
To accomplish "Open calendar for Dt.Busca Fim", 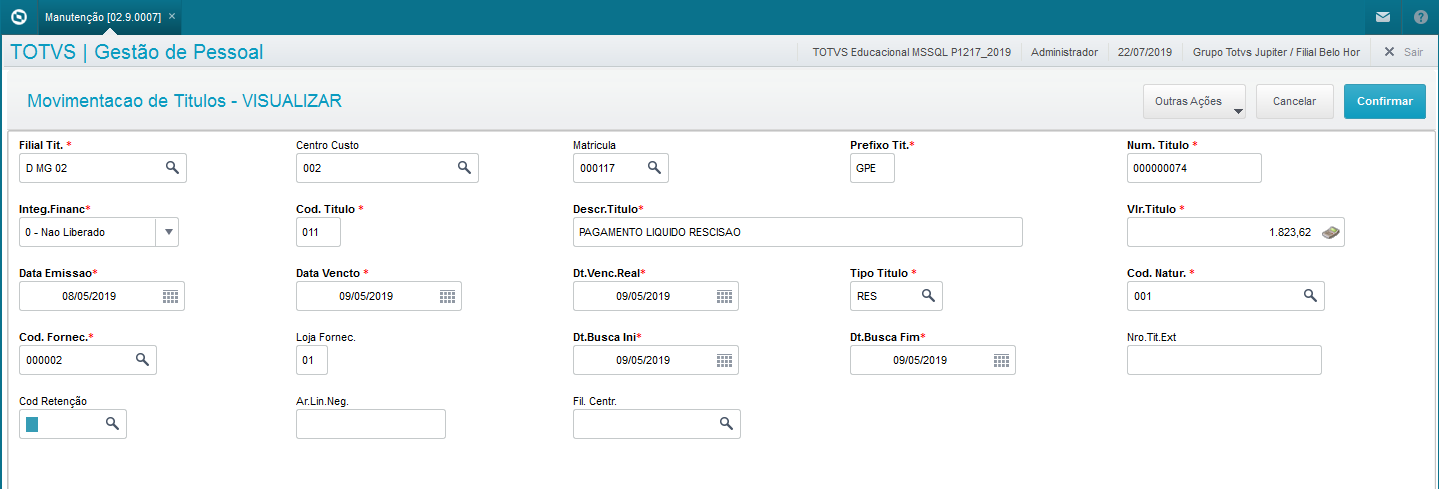I will pos(1001,360).
